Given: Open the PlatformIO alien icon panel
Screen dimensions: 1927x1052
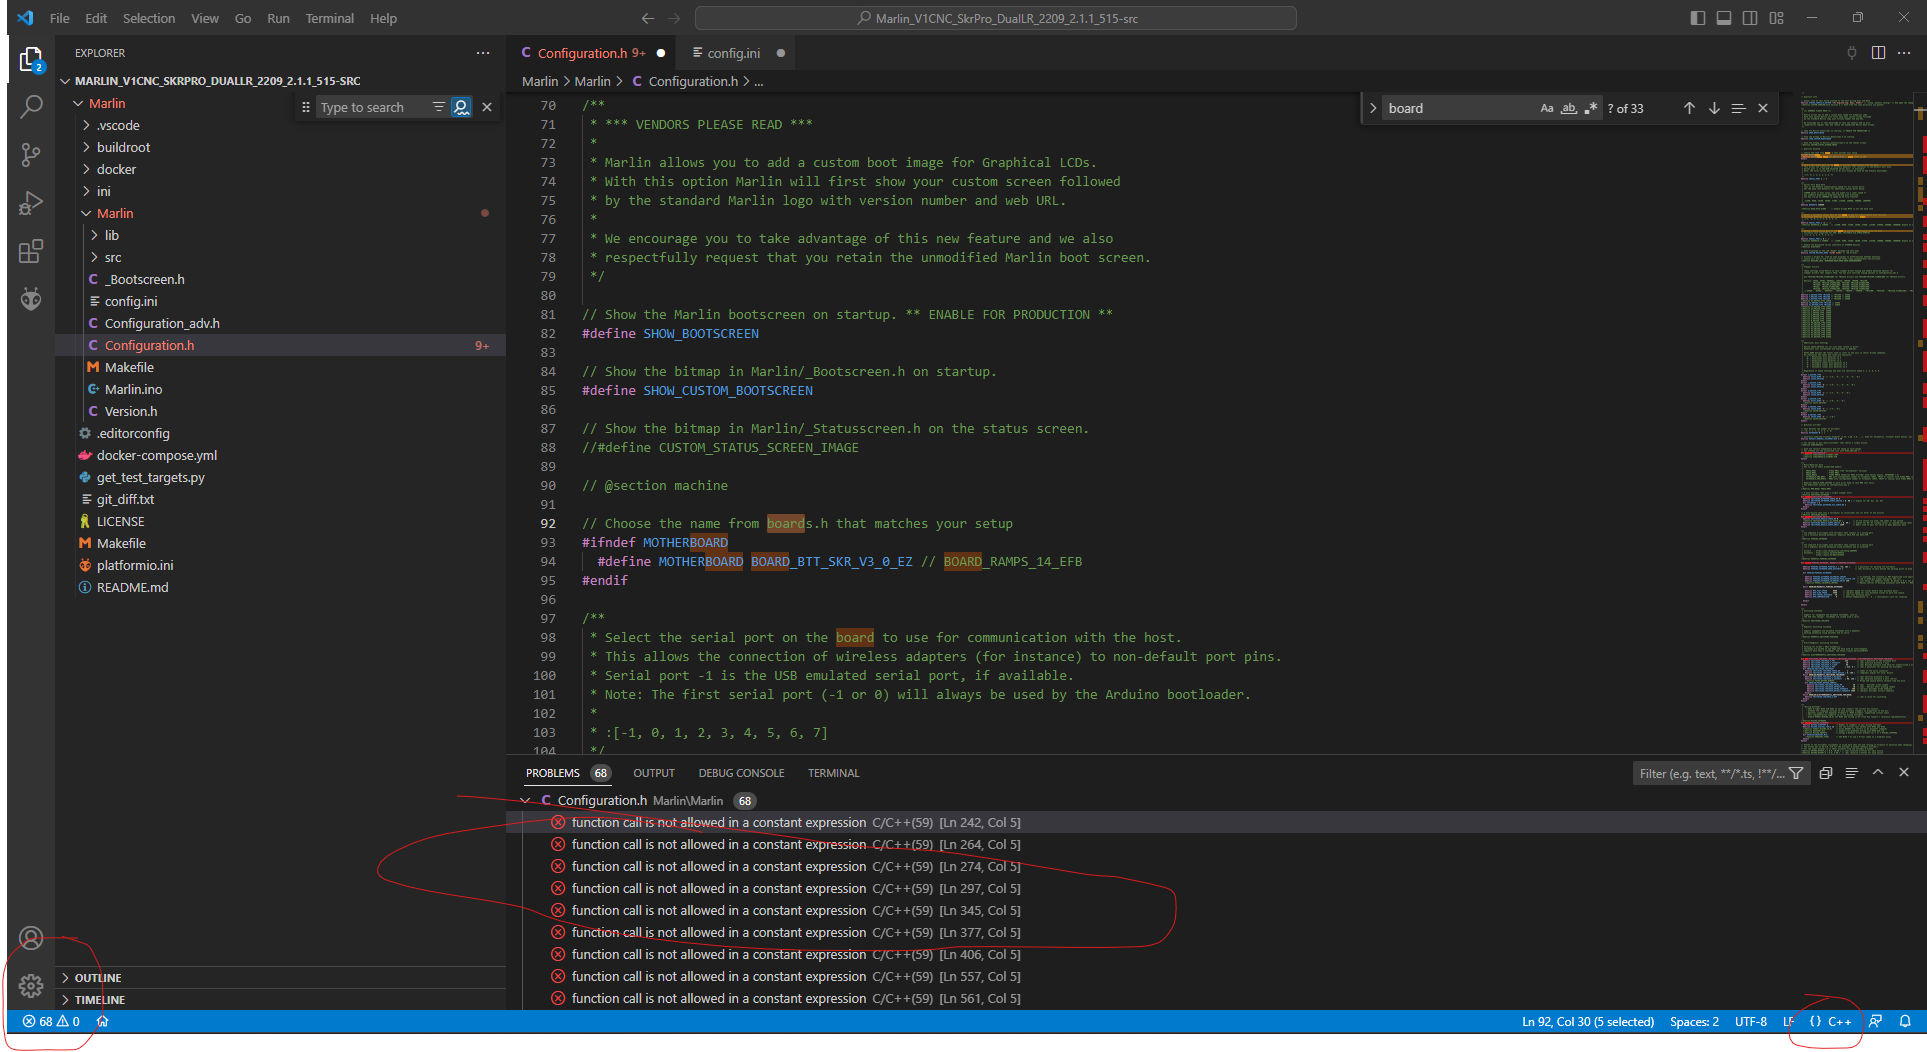Looking at the screenshot, I should [x=31, y=299].
